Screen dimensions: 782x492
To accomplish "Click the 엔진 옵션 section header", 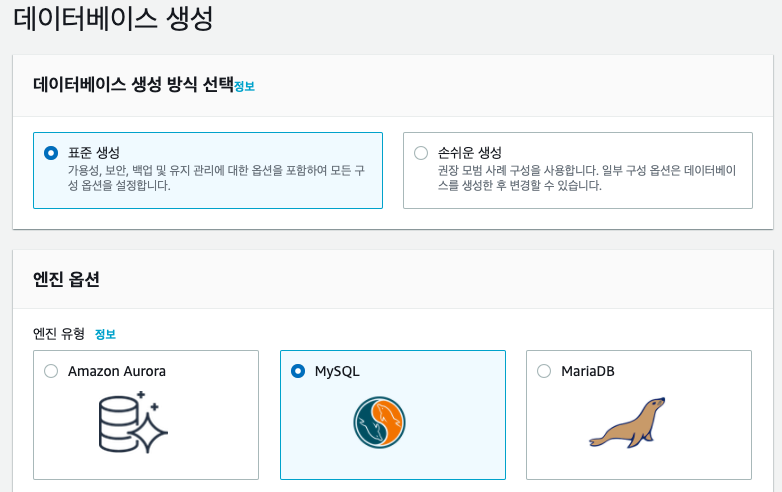I will tap(66, 279).
